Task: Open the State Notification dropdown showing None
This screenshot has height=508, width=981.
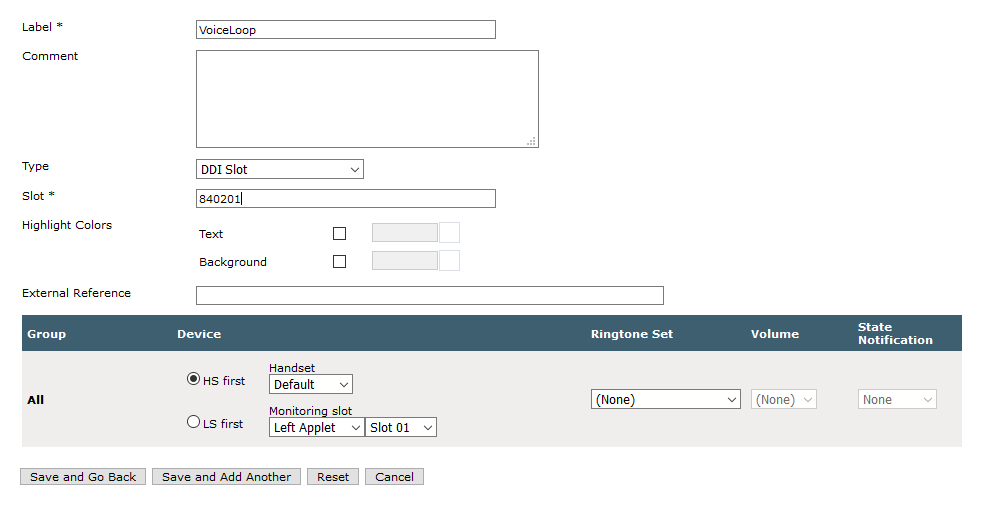Action: (x=897, y=399)
